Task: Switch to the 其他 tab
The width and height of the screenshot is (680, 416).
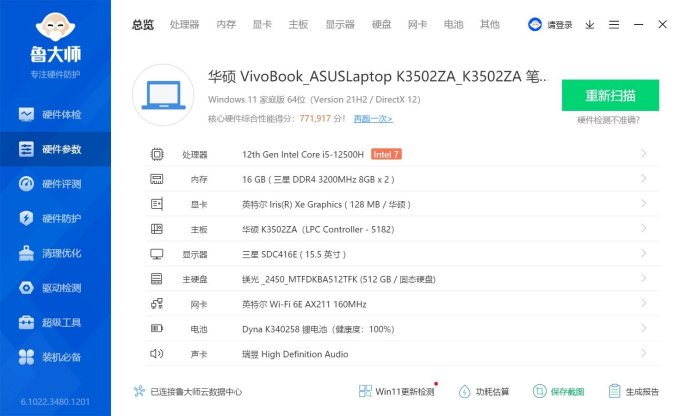Action: [x=490, y=25]
